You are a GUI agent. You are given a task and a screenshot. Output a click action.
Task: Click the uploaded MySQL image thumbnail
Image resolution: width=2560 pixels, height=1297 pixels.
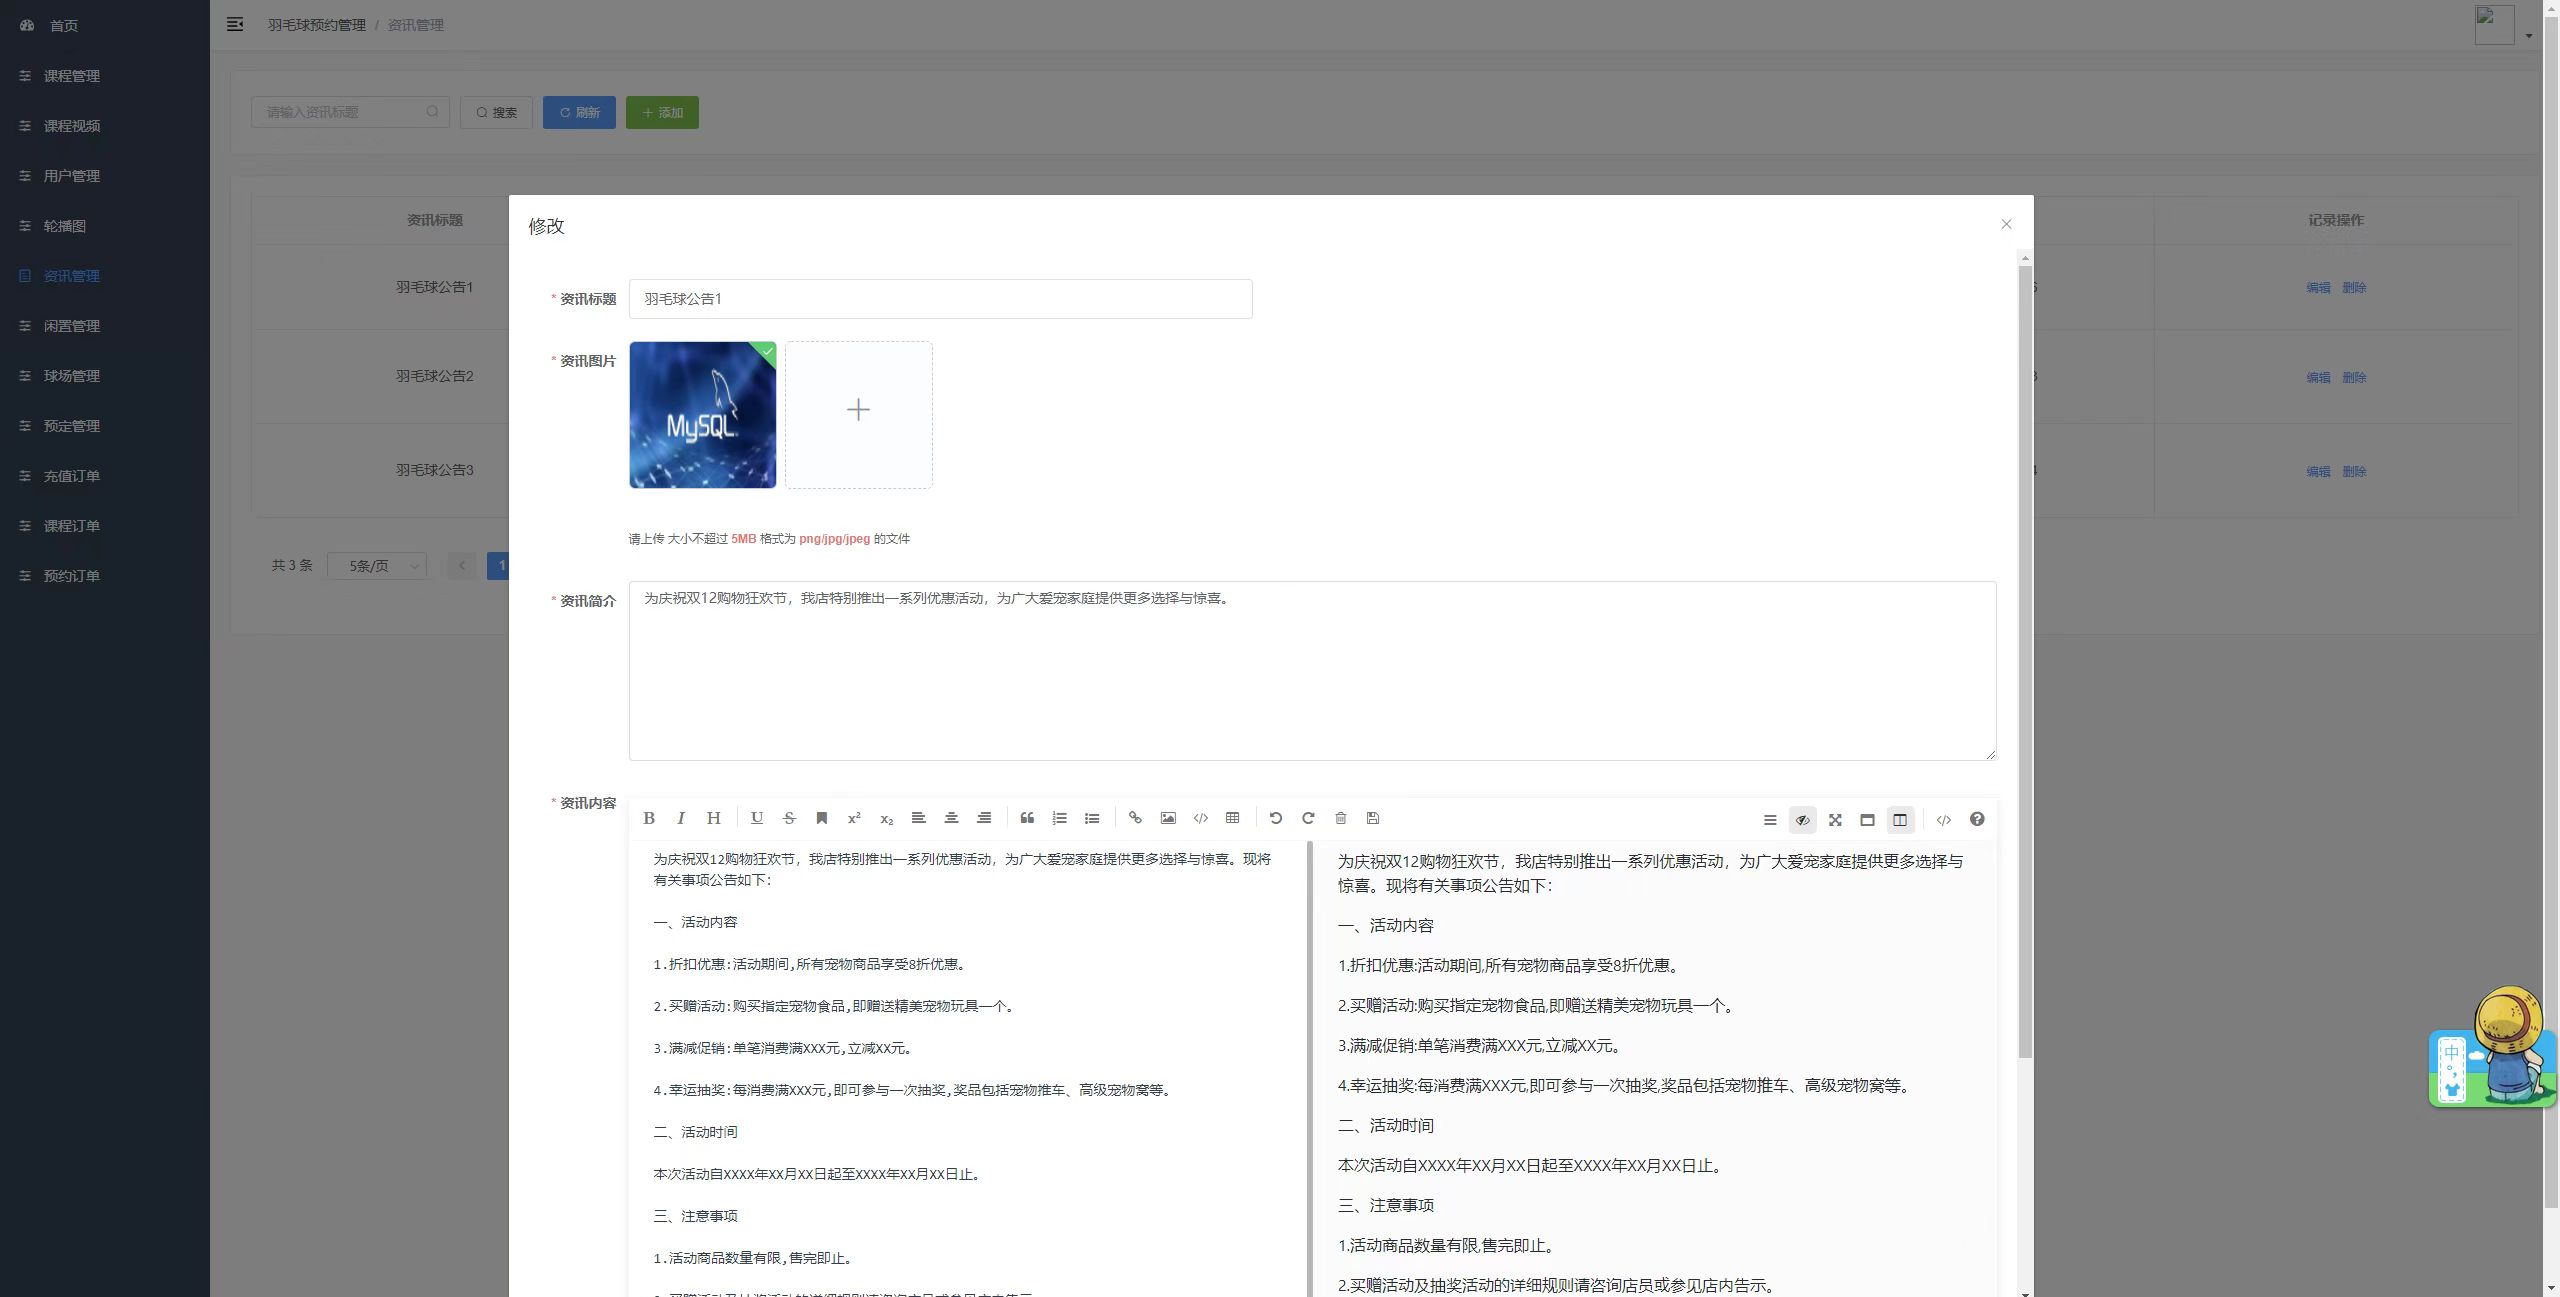pos(703,415)
